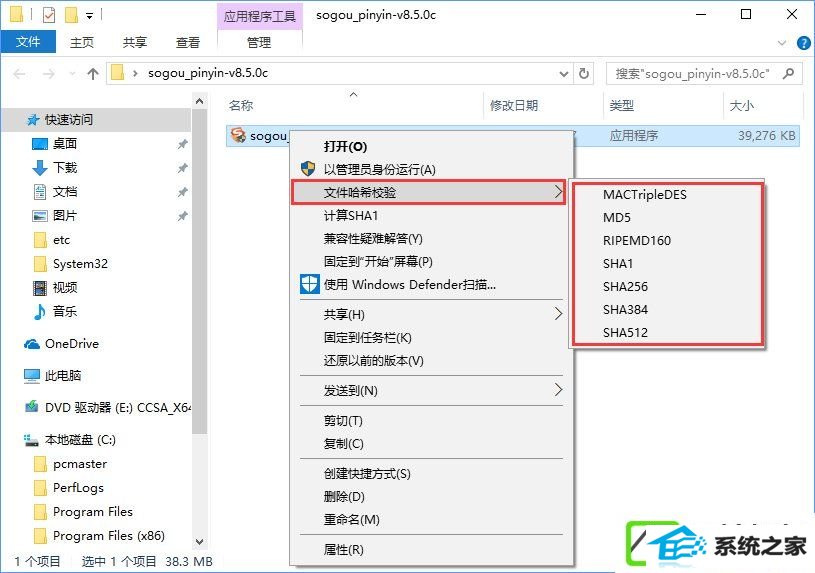Click the pcmaster folder icon
The height and width of the screenshot is (573, 815).
[40, 463]
